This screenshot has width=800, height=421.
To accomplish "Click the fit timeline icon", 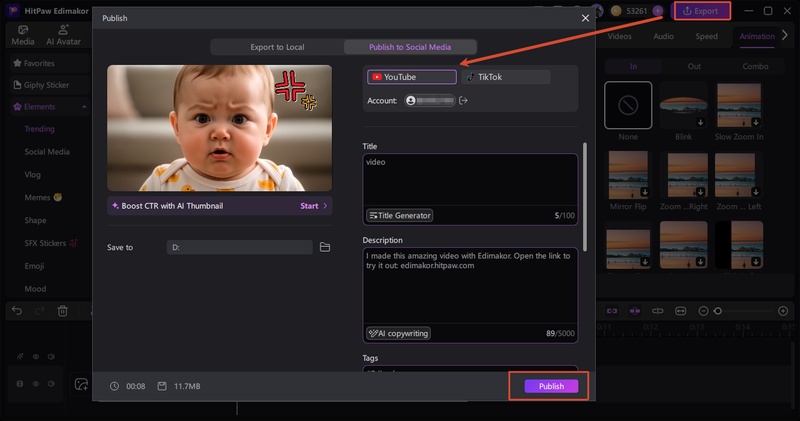I will click(681, 311).
